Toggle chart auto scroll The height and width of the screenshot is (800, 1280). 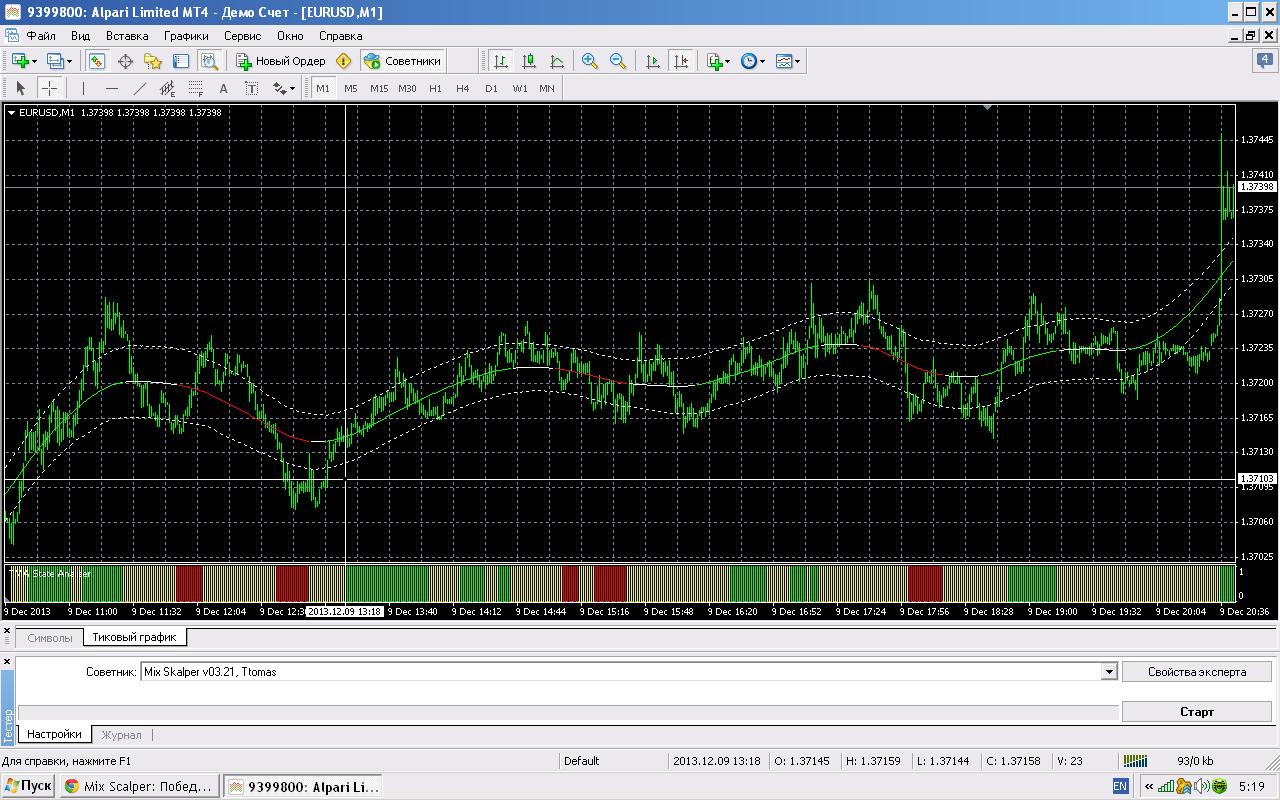pyautogui.click(x=653, y=61)
